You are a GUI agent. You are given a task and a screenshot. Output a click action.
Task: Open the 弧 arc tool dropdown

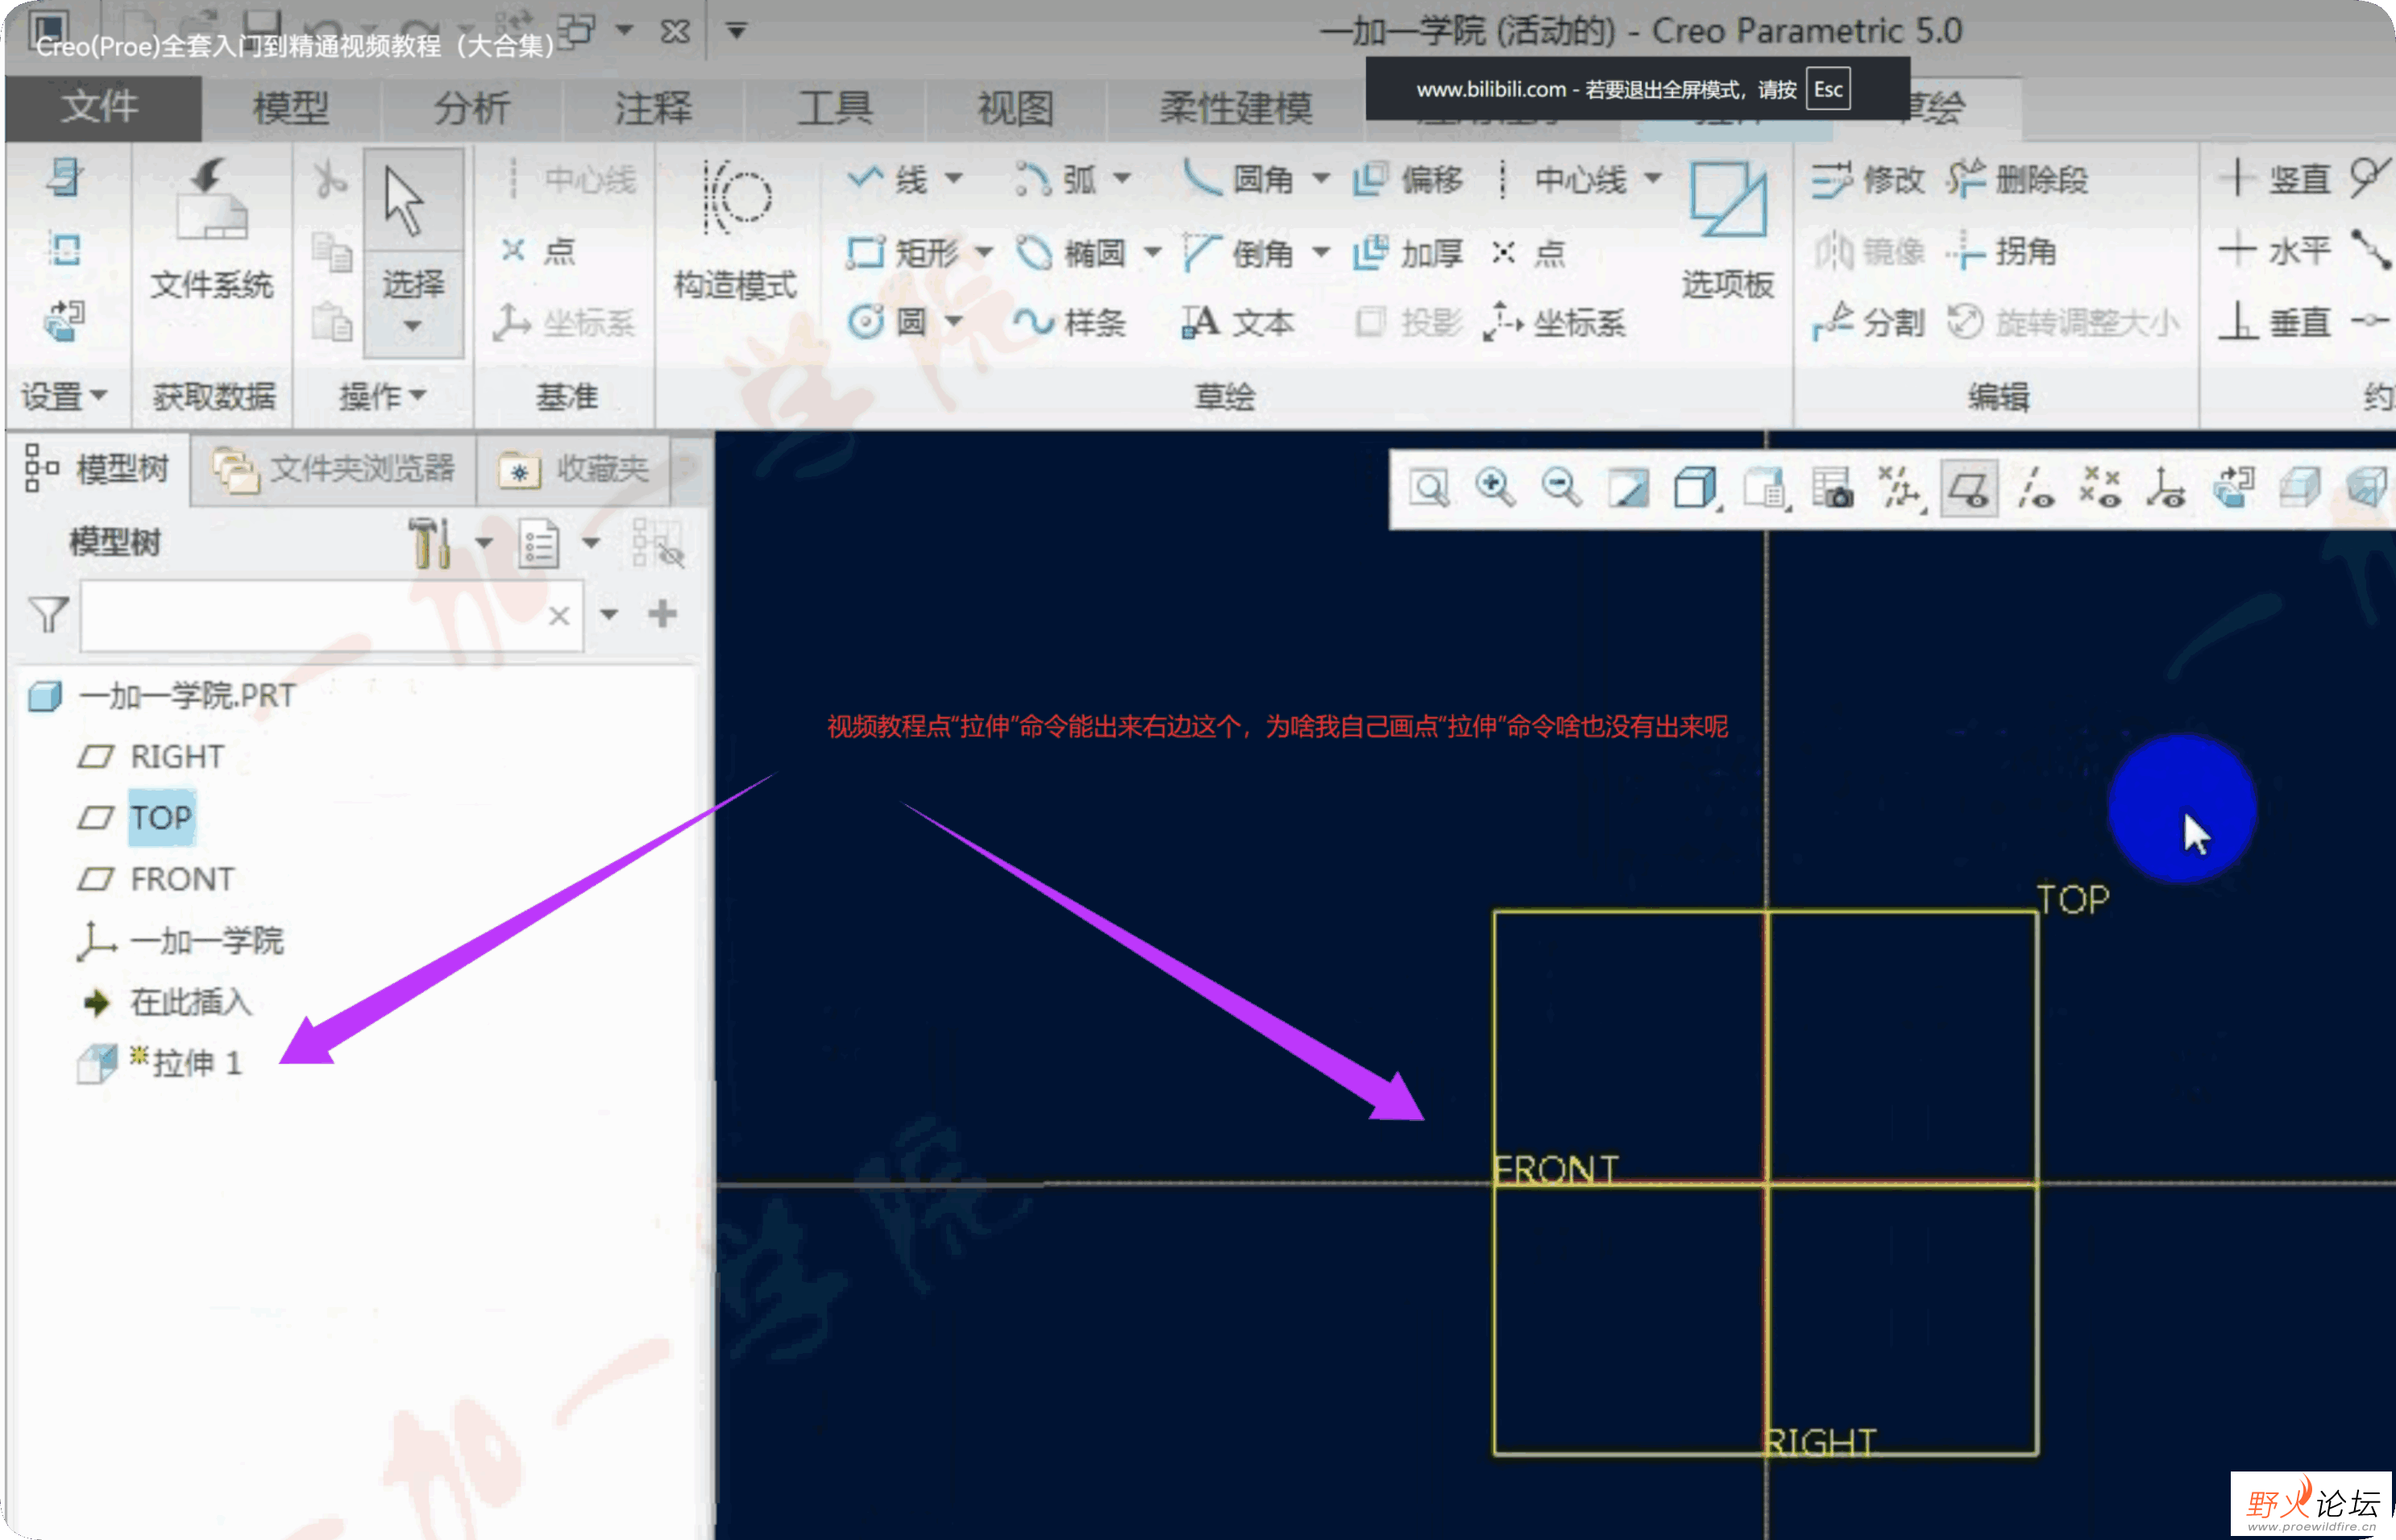(x=1122, y=179)
